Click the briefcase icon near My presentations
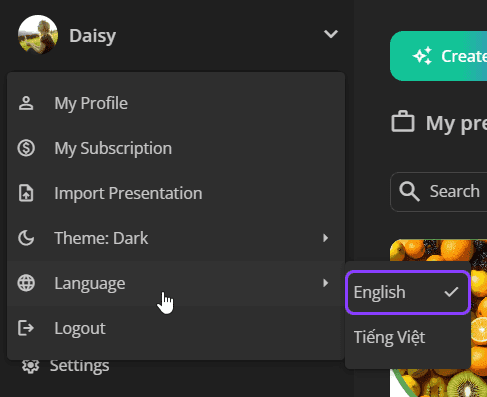This screenshot has height=397, width=487. pos(403,122)
